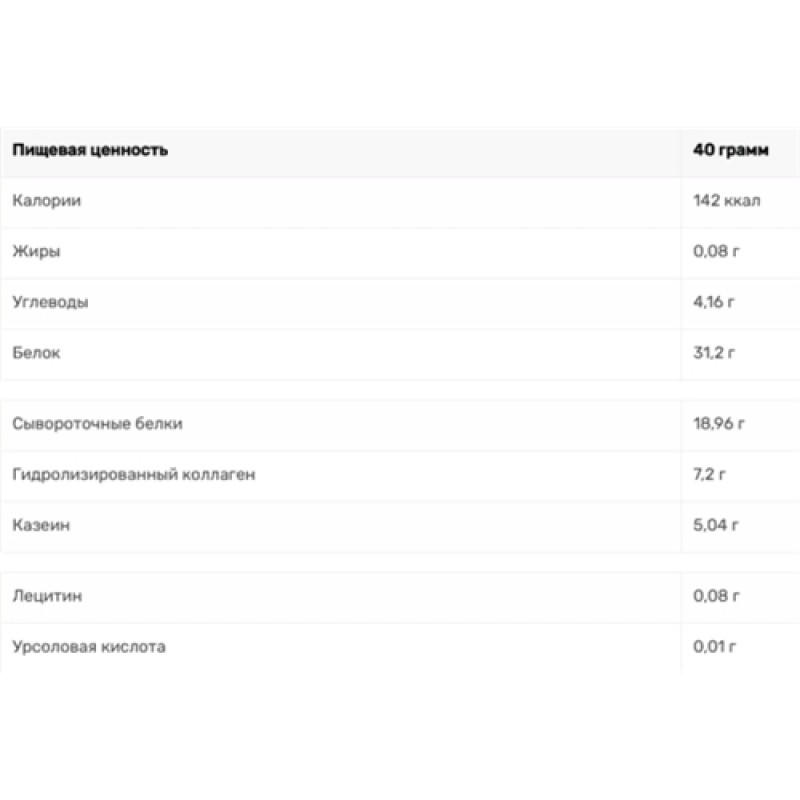Image resolution: width=800 pixels, height=800 pixels.
Task: Select the "7,2 г" collagen value
Action: click(709, 474)
